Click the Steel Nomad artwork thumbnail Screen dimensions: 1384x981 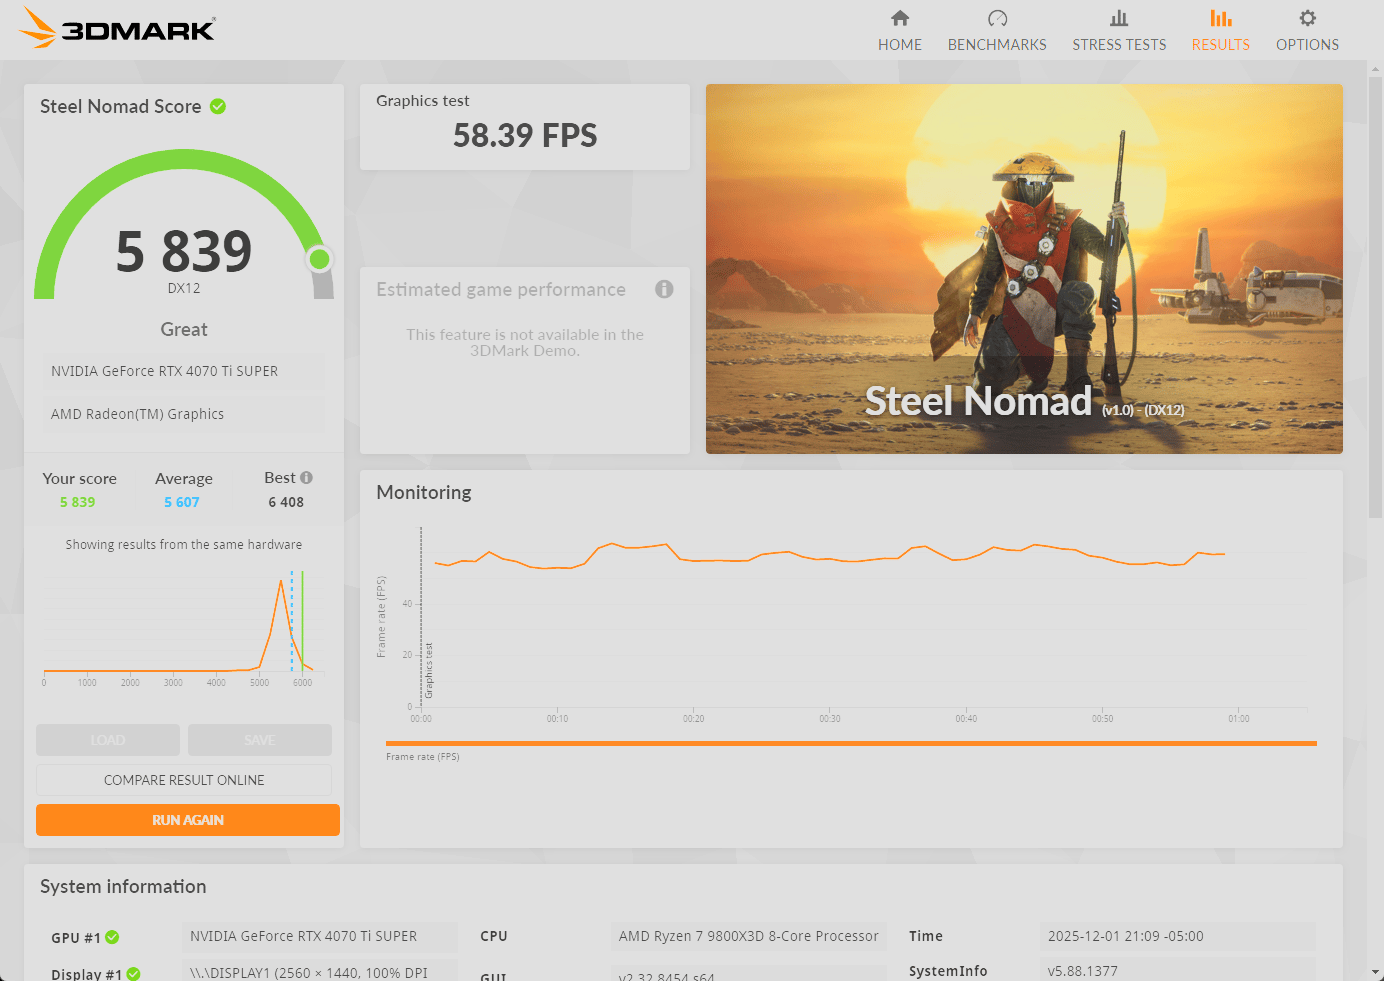[1024, 269]
